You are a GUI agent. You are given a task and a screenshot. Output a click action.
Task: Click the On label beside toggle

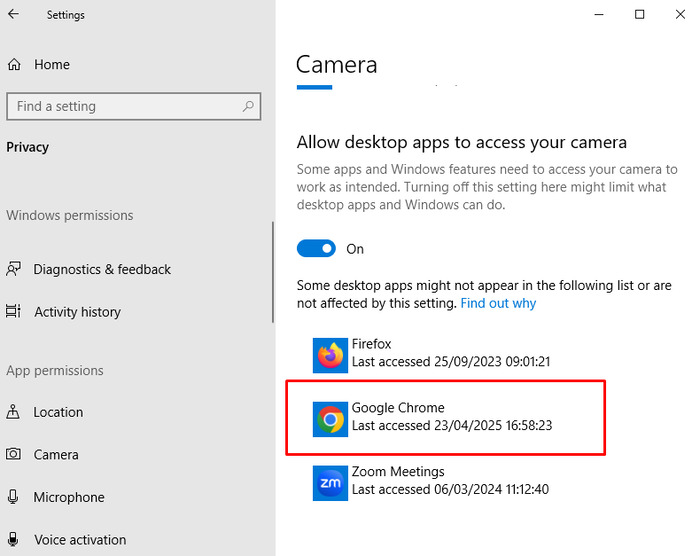click(355, 249)
